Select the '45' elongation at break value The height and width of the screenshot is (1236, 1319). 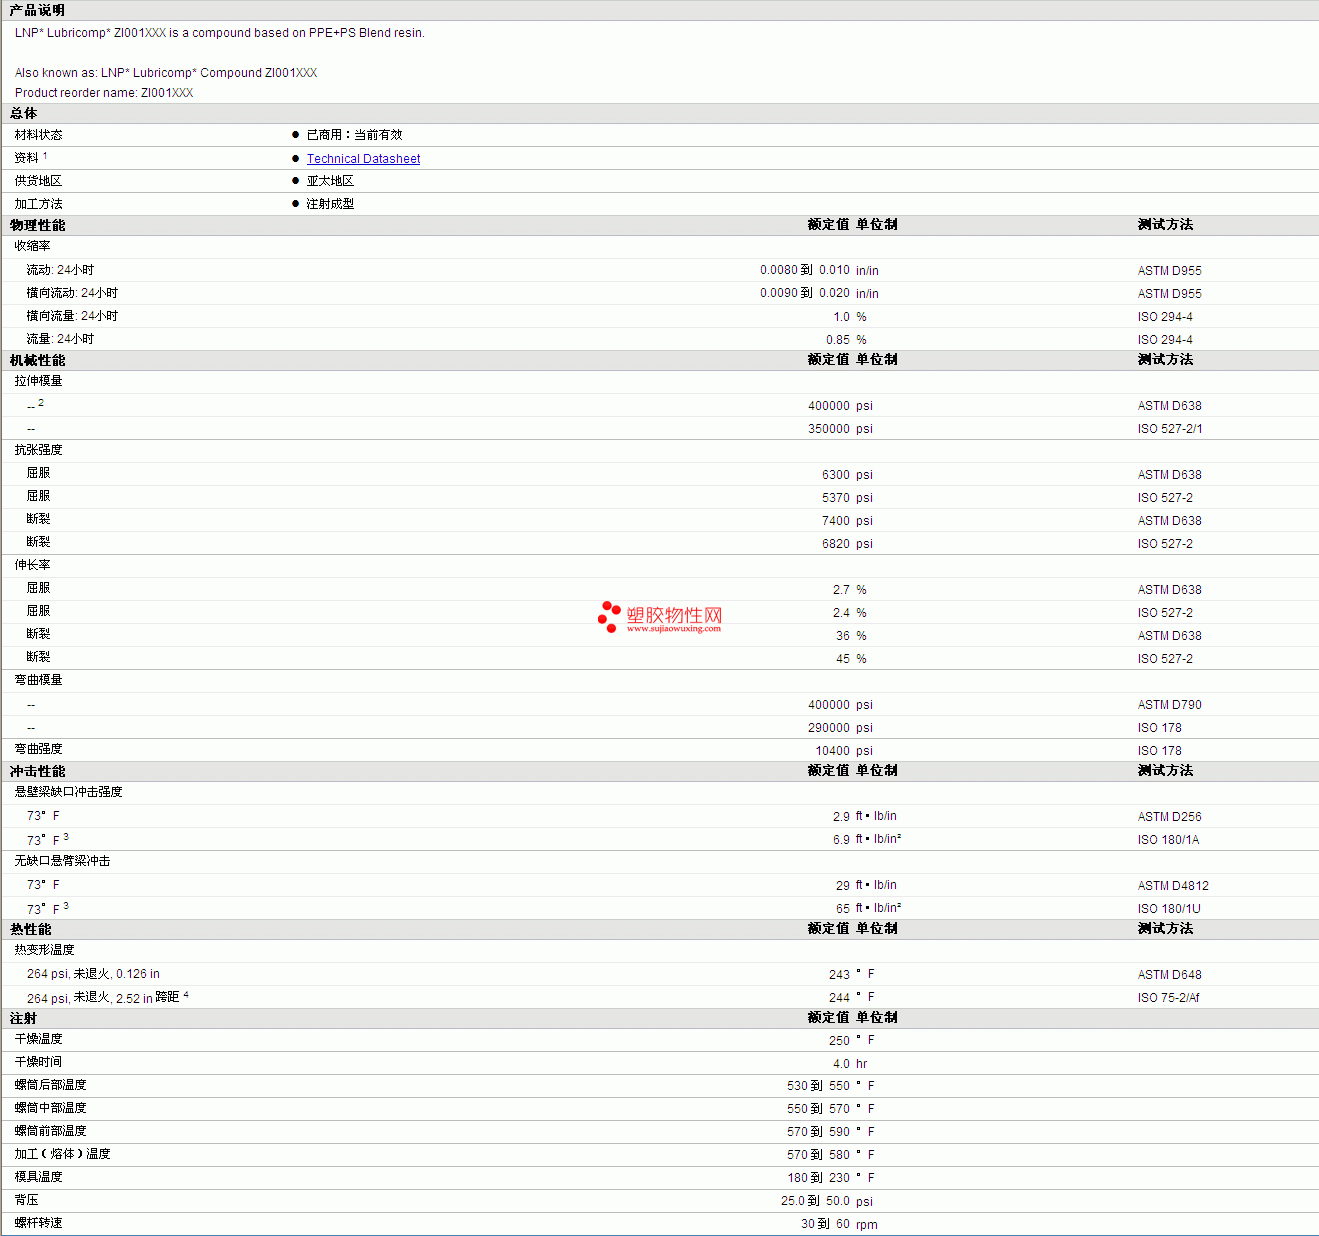(x=843, y=659)
